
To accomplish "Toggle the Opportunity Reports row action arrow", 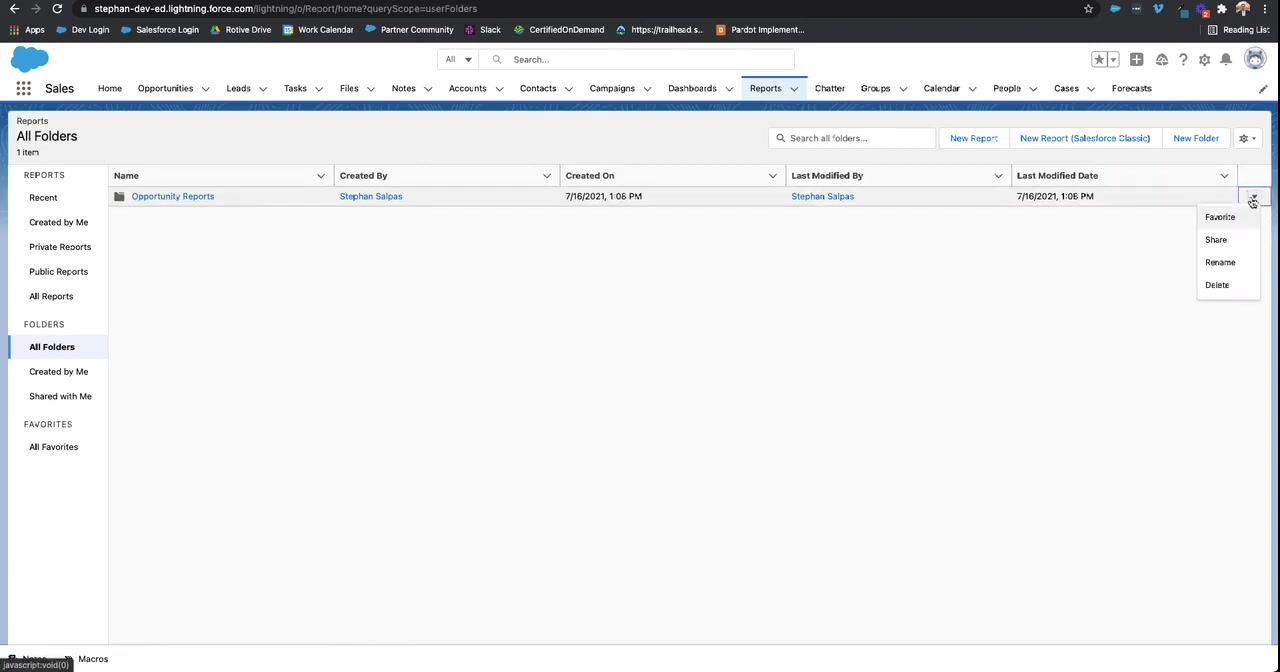I will (1254, 197).
